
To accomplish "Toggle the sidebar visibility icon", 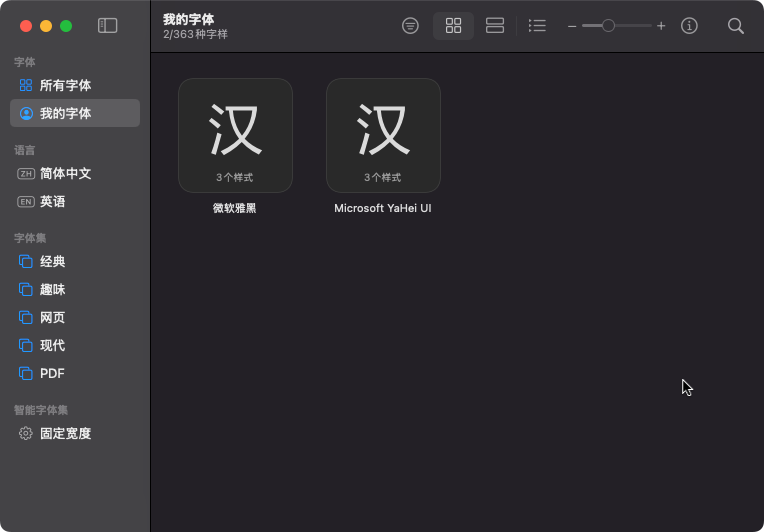I will pyautogui.click(x=108, y=26).
